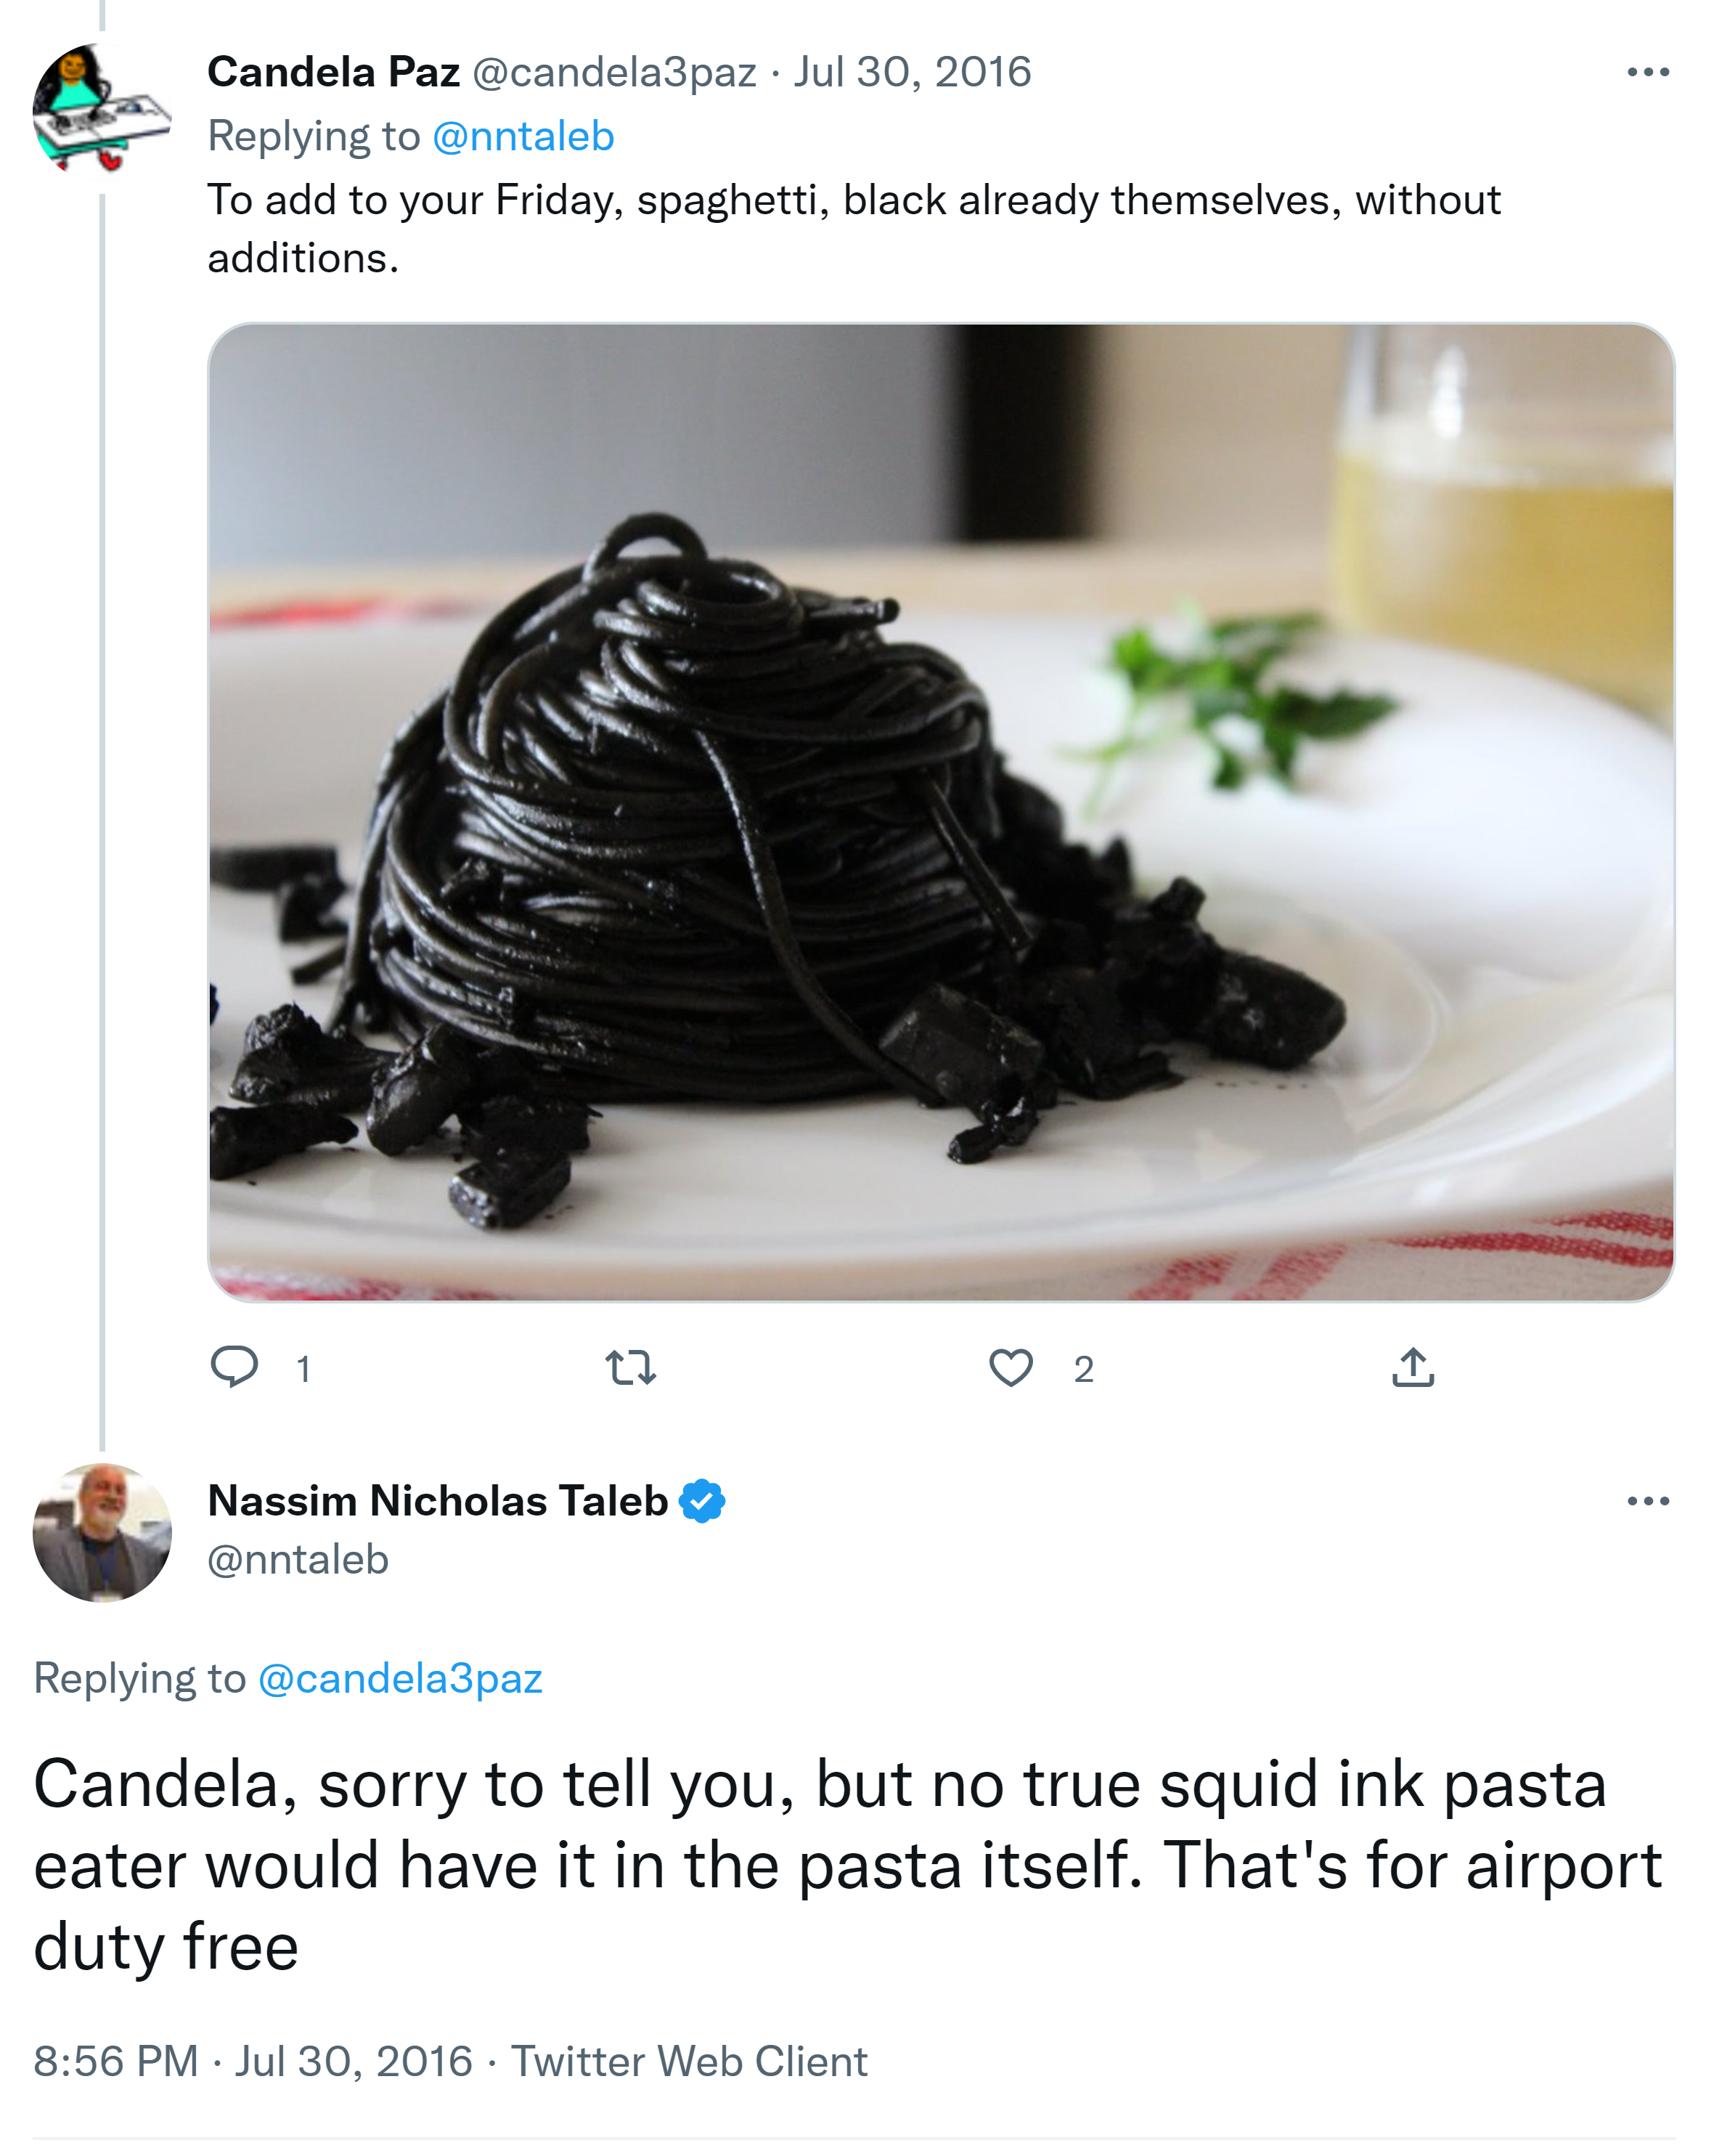Open Candela's tweet via Jul 30, 2016 date

coord(912,72)
